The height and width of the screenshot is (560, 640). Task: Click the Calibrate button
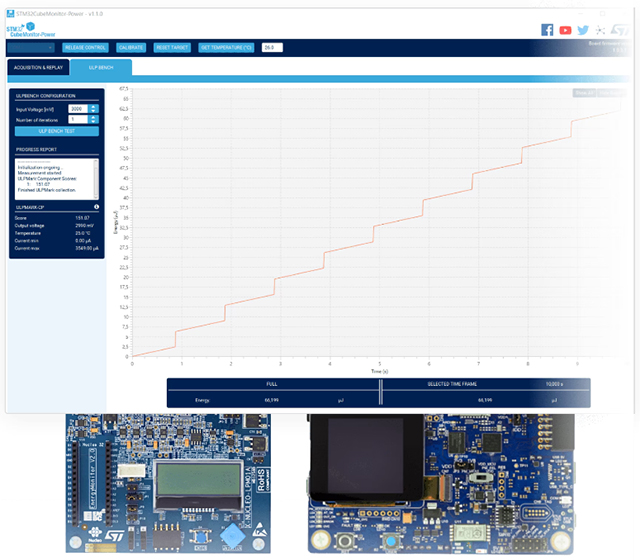tap(131, 48)
